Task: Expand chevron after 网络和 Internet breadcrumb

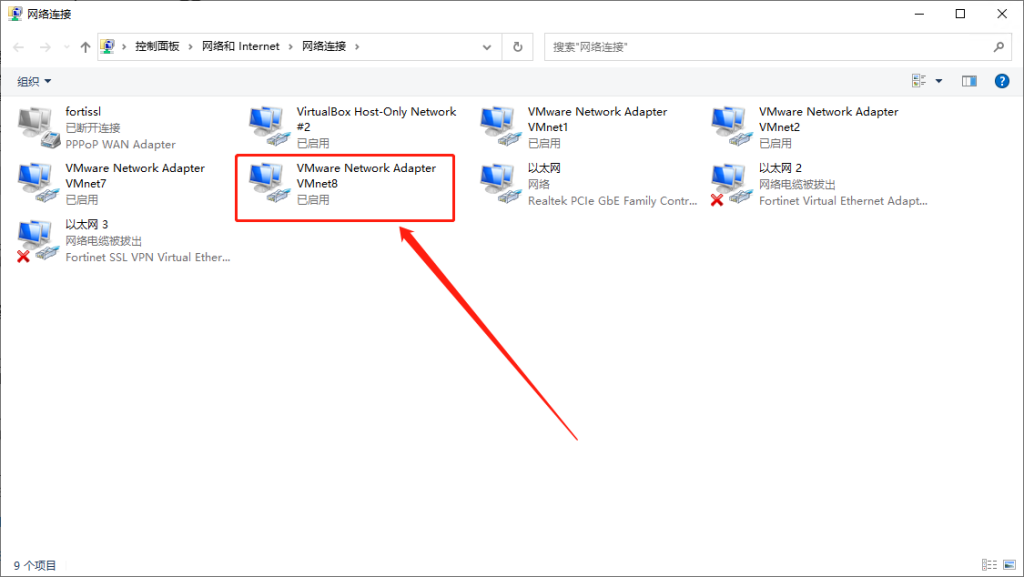Action: pos(291,47)
